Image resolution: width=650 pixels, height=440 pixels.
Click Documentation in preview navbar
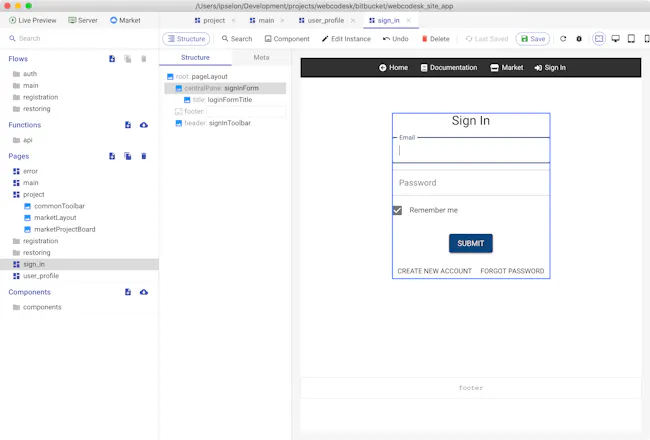tap(449, 68)
